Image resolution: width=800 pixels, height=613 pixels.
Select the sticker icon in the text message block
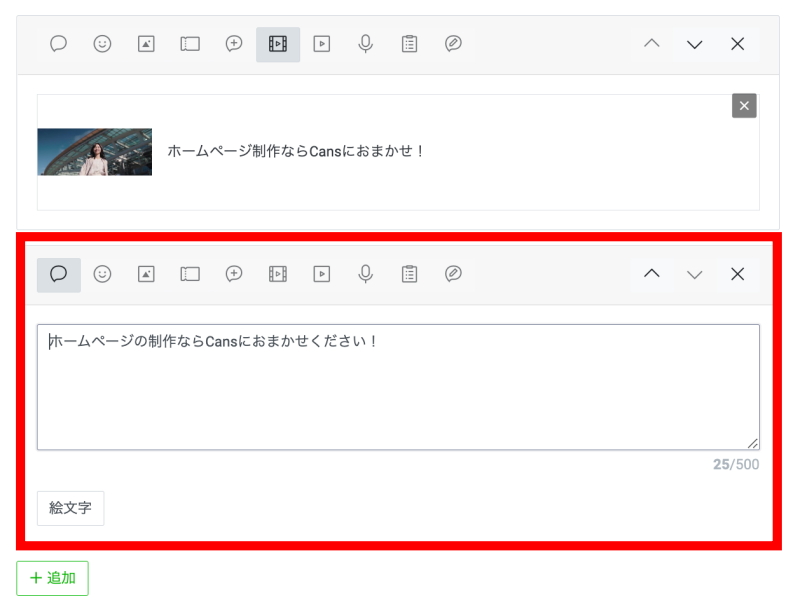[x=102, y=274]
